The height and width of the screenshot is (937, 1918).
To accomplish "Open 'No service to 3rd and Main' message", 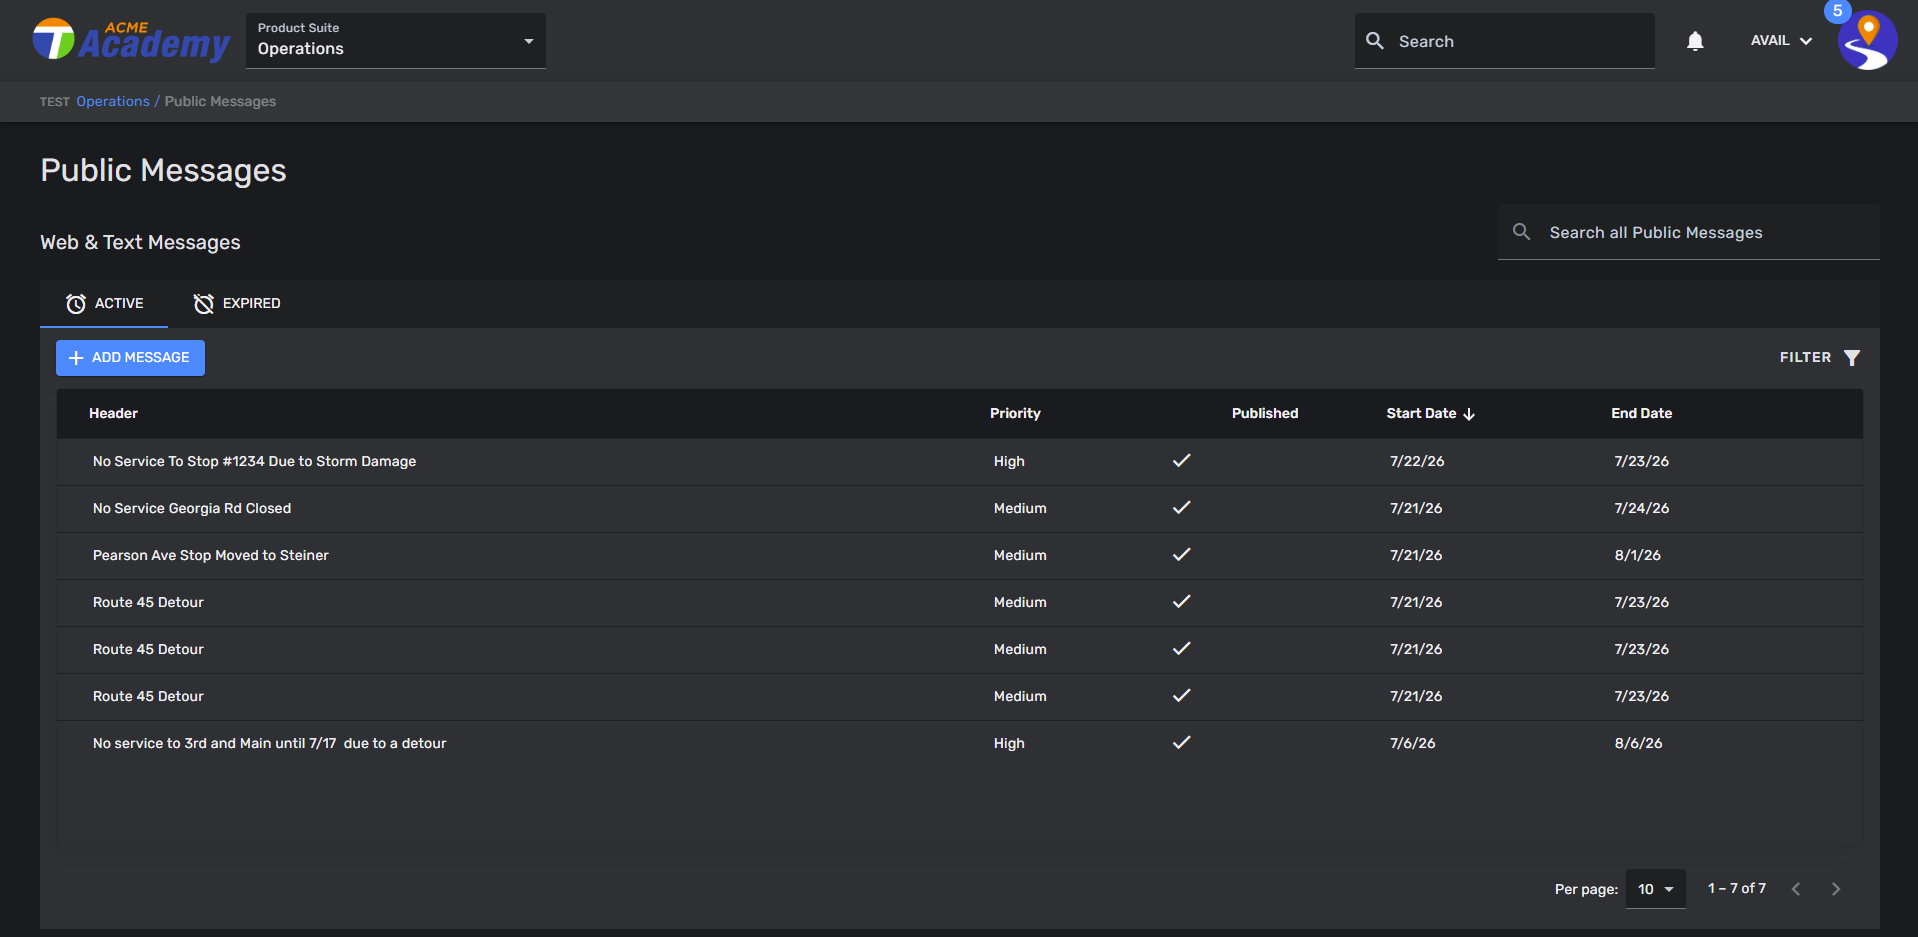I will (270, 744).
